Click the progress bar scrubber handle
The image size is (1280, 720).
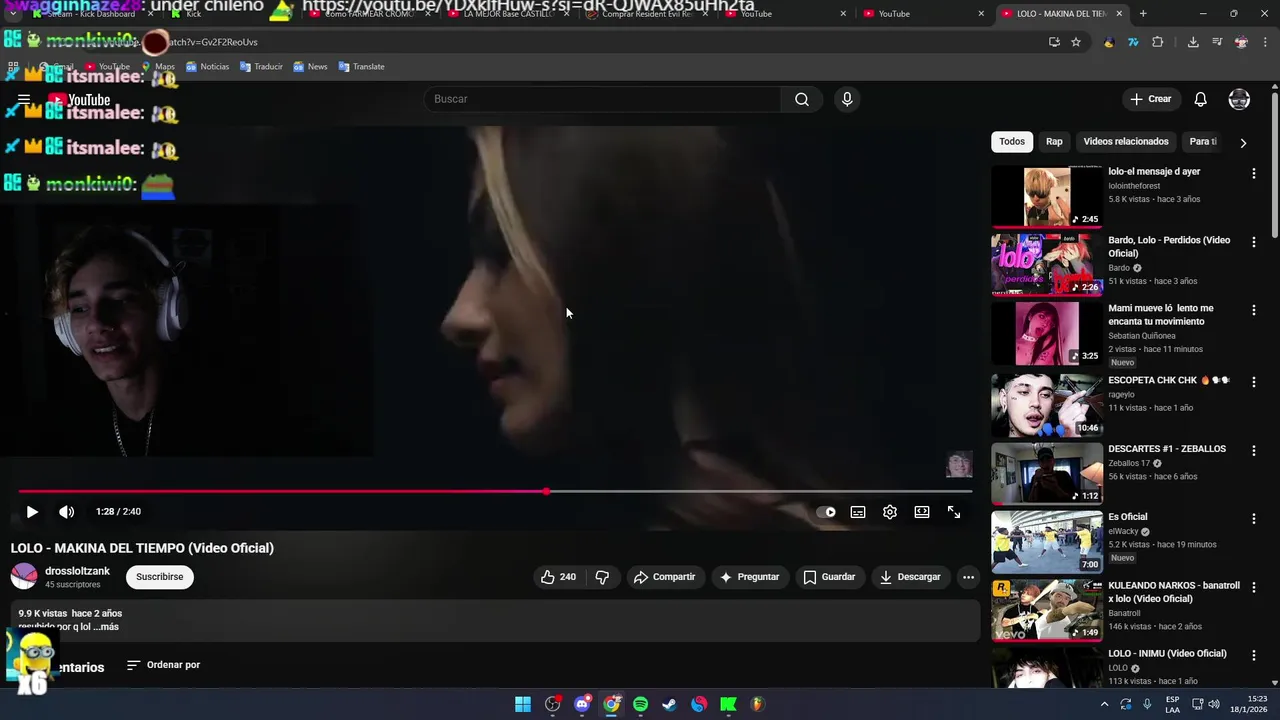click(546, 491)
